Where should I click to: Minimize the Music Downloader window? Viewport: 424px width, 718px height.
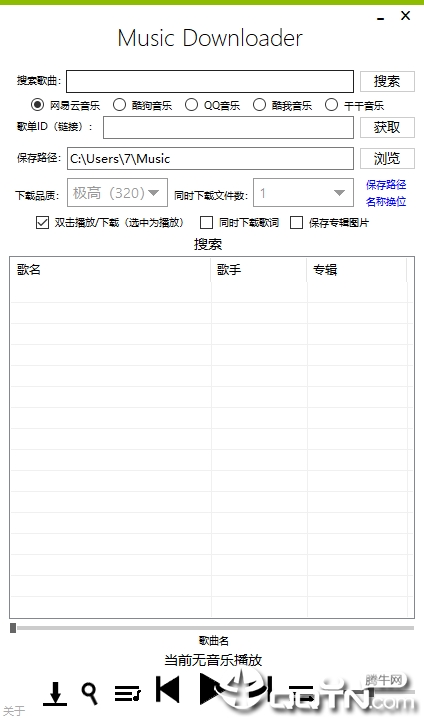point(380,17)
